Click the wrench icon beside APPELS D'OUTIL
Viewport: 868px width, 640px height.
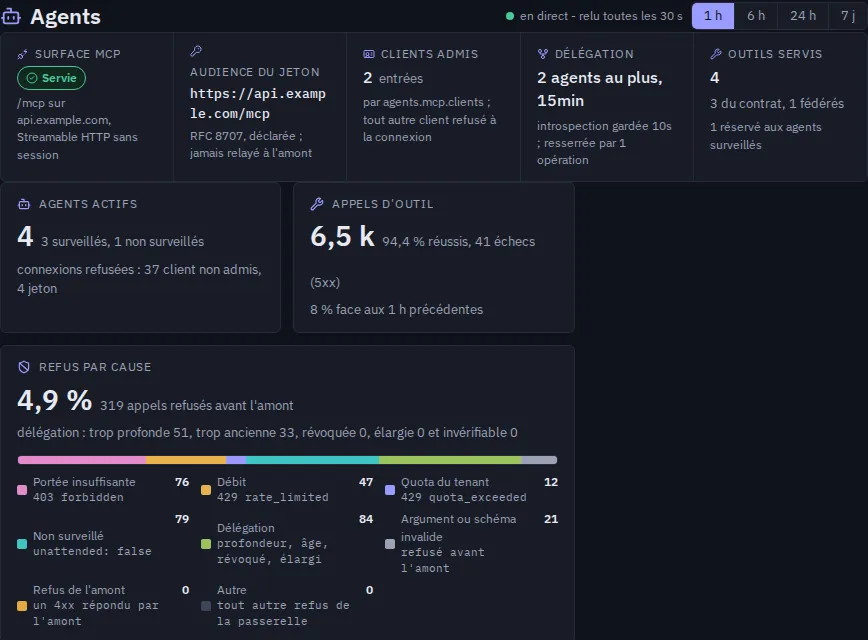[317, 204]
